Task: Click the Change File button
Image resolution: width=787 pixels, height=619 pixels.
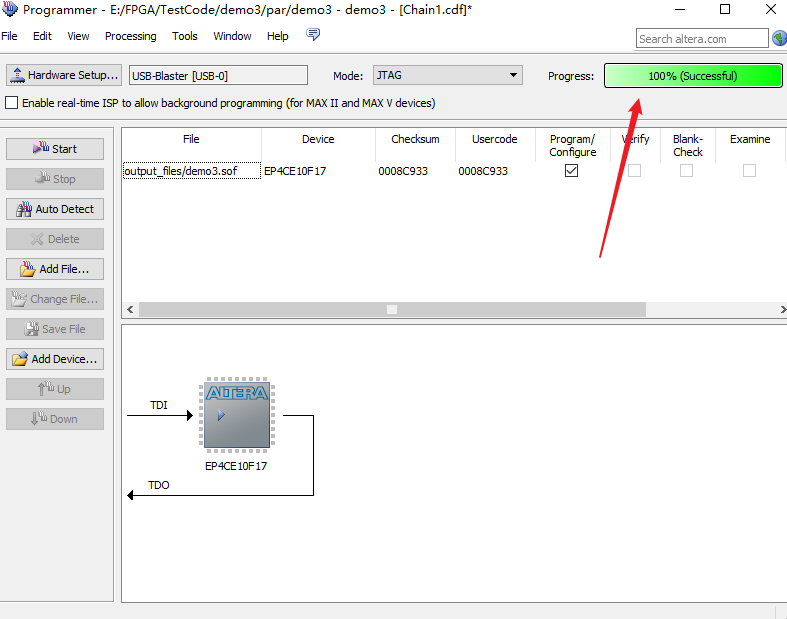Action: (55, 299)
